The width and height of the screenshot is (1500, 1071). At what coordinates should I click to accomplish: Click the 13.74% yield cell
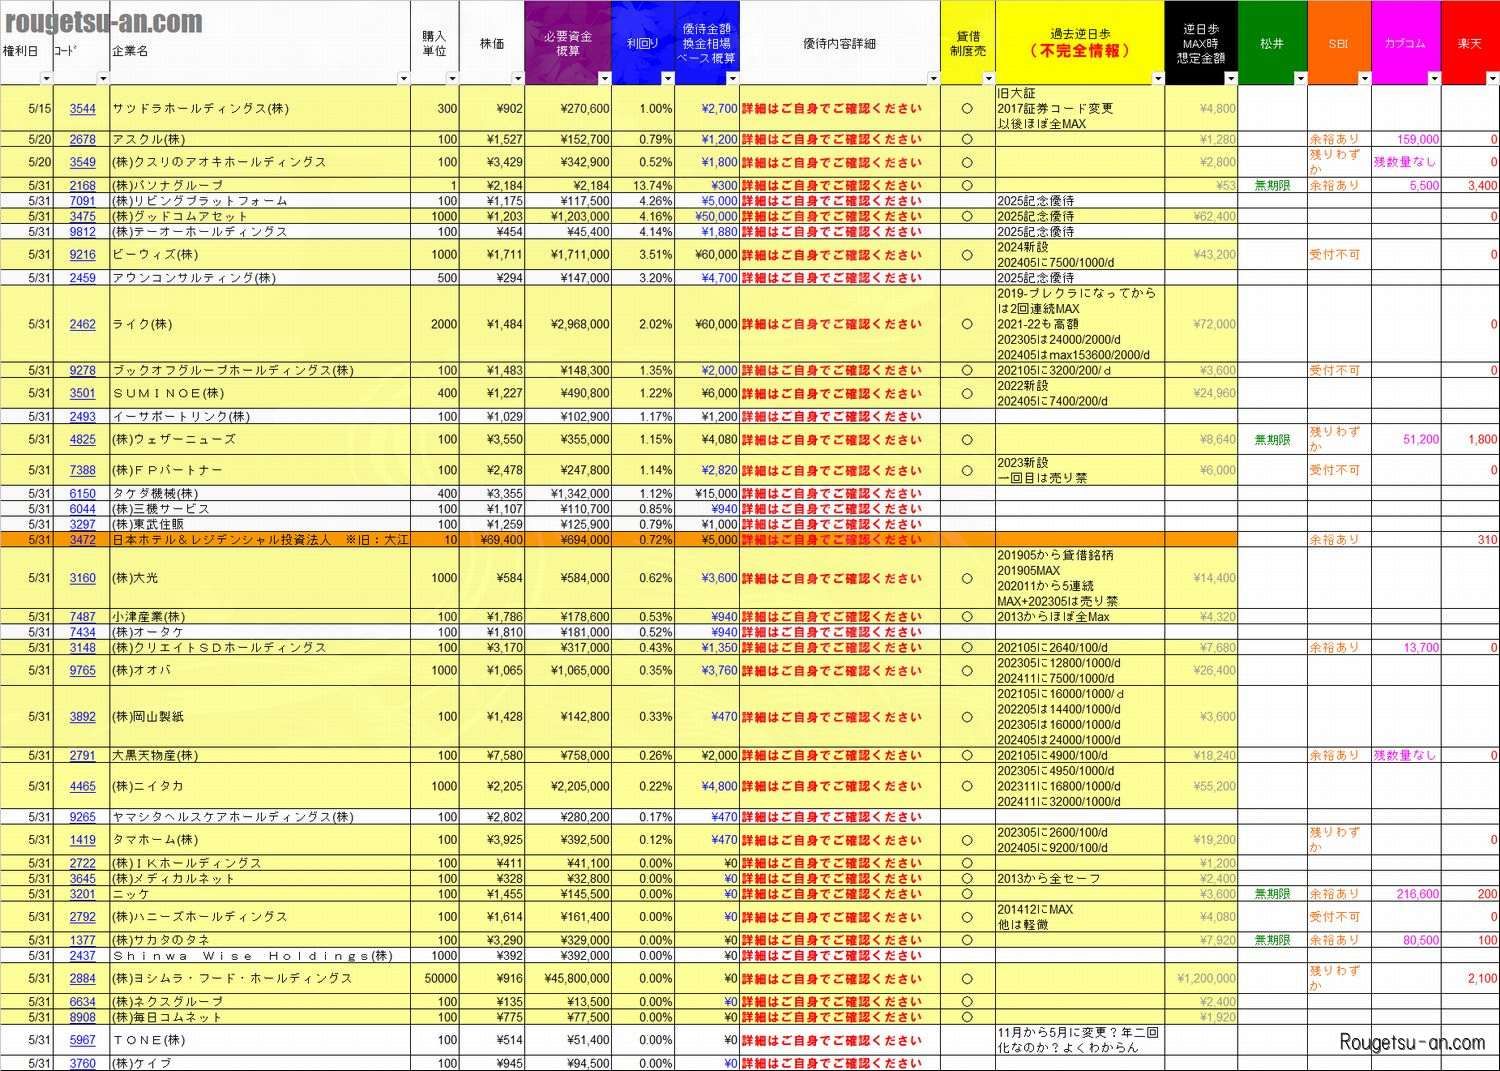click(643, 186)
